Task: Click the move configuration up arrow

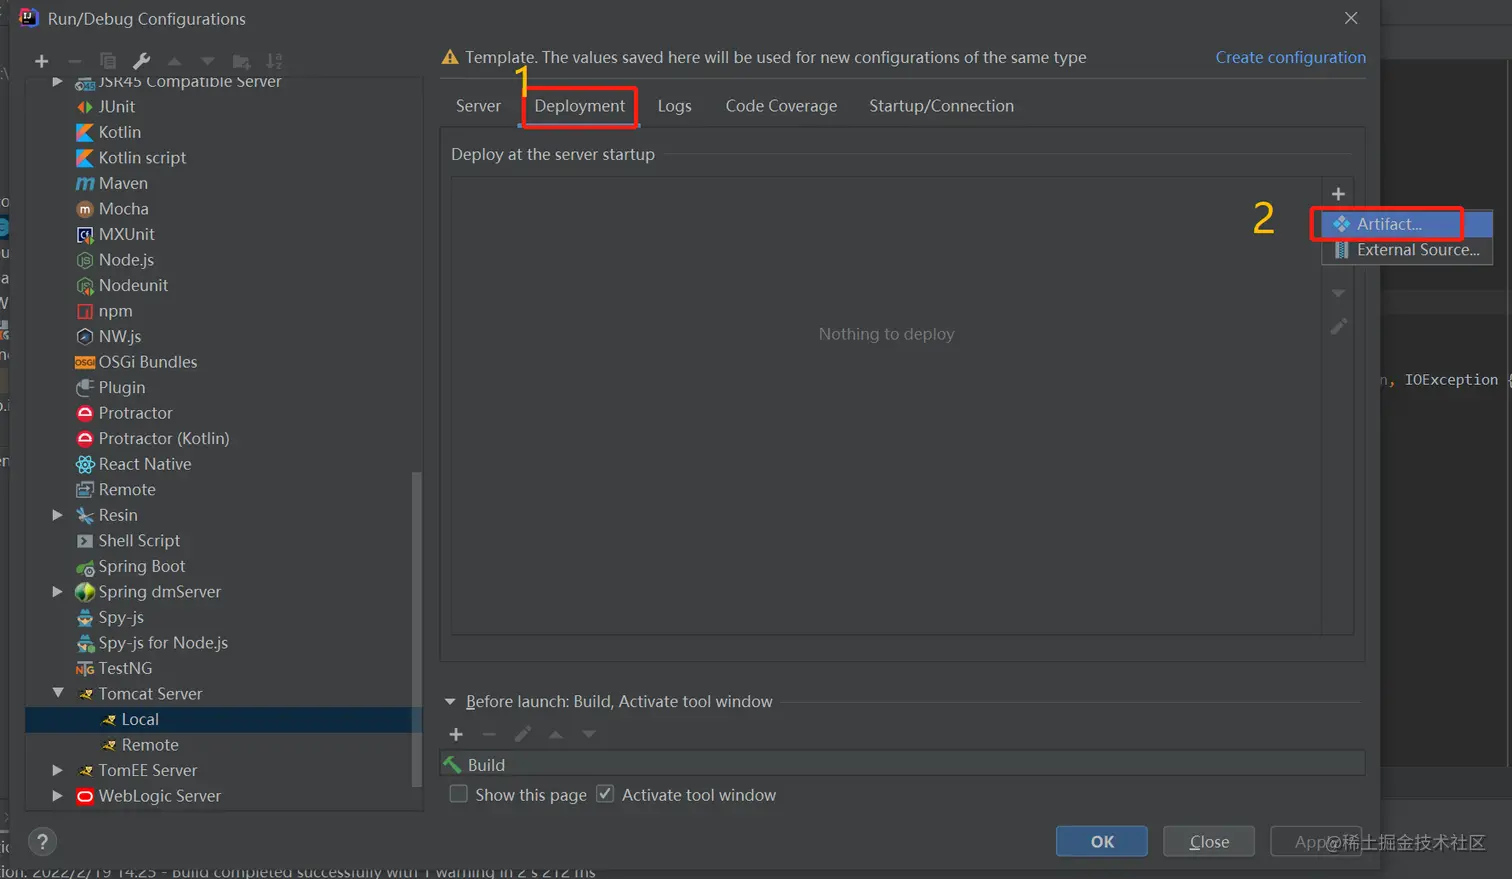Action: point(174,61)
